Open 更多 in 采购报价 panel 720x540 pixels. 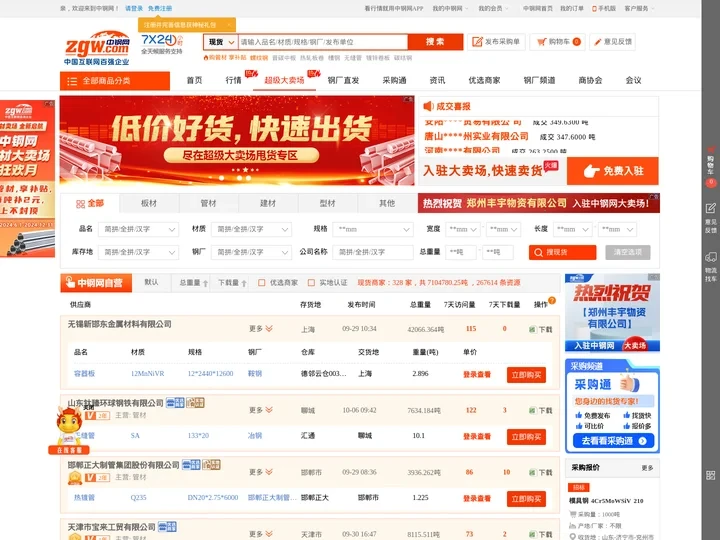[x=647, y=468]
